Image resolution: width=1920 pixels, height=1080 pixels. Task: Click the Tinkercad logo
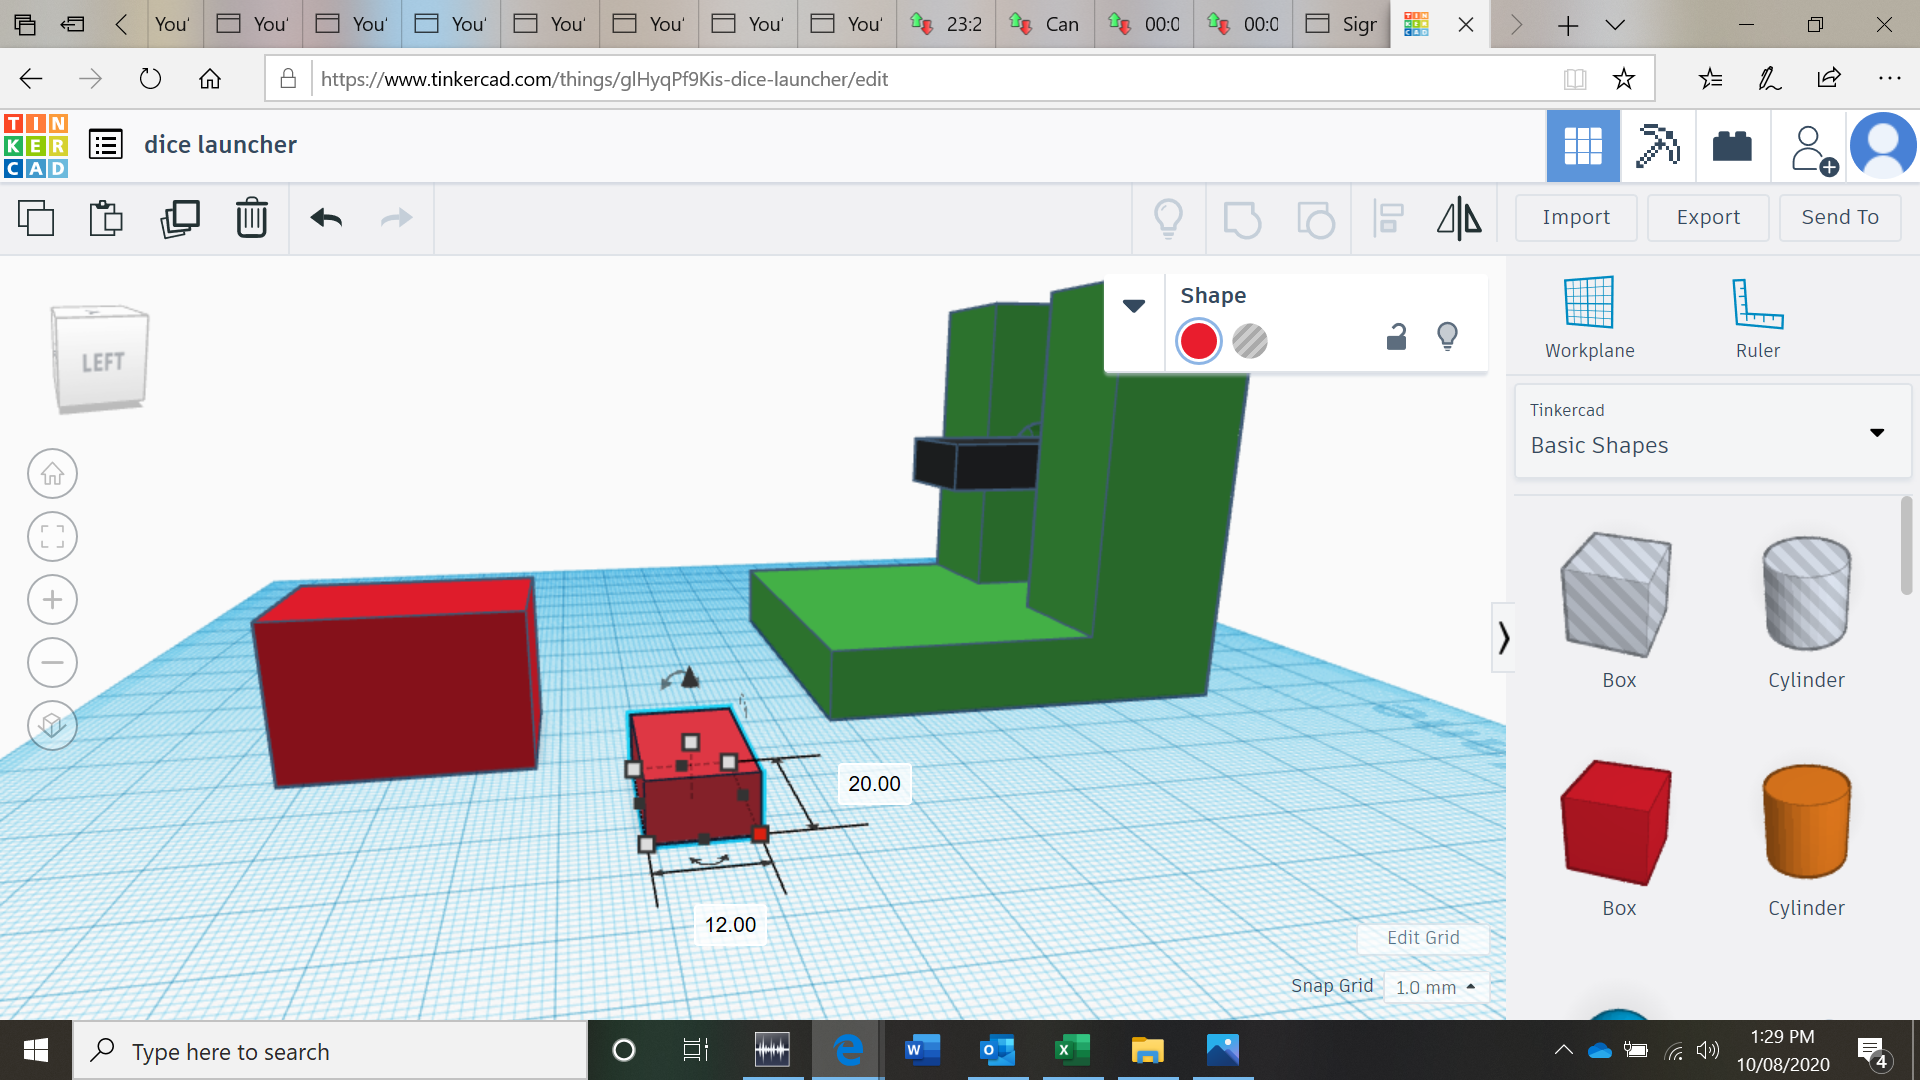(36, 146)
